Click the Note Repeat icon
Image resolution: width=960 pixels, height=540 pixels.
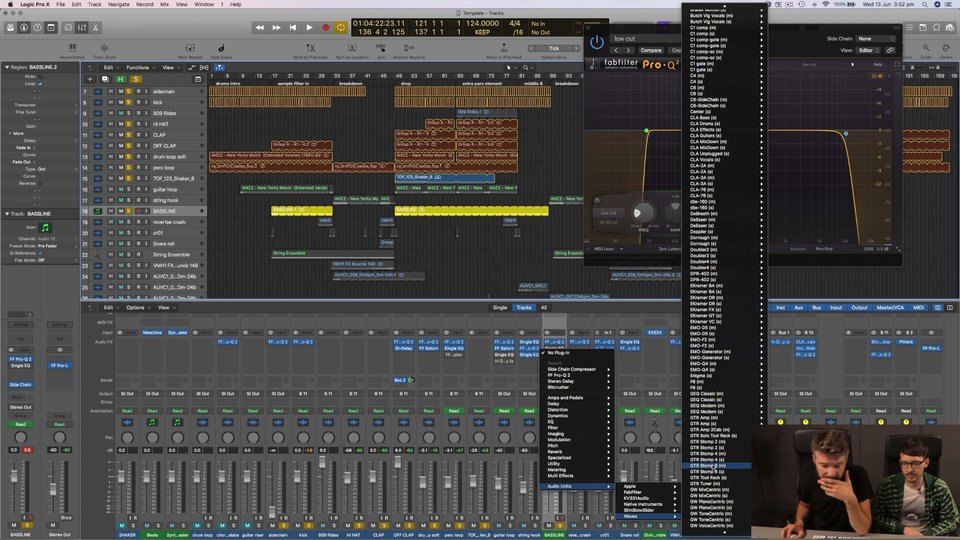point(190,48)
